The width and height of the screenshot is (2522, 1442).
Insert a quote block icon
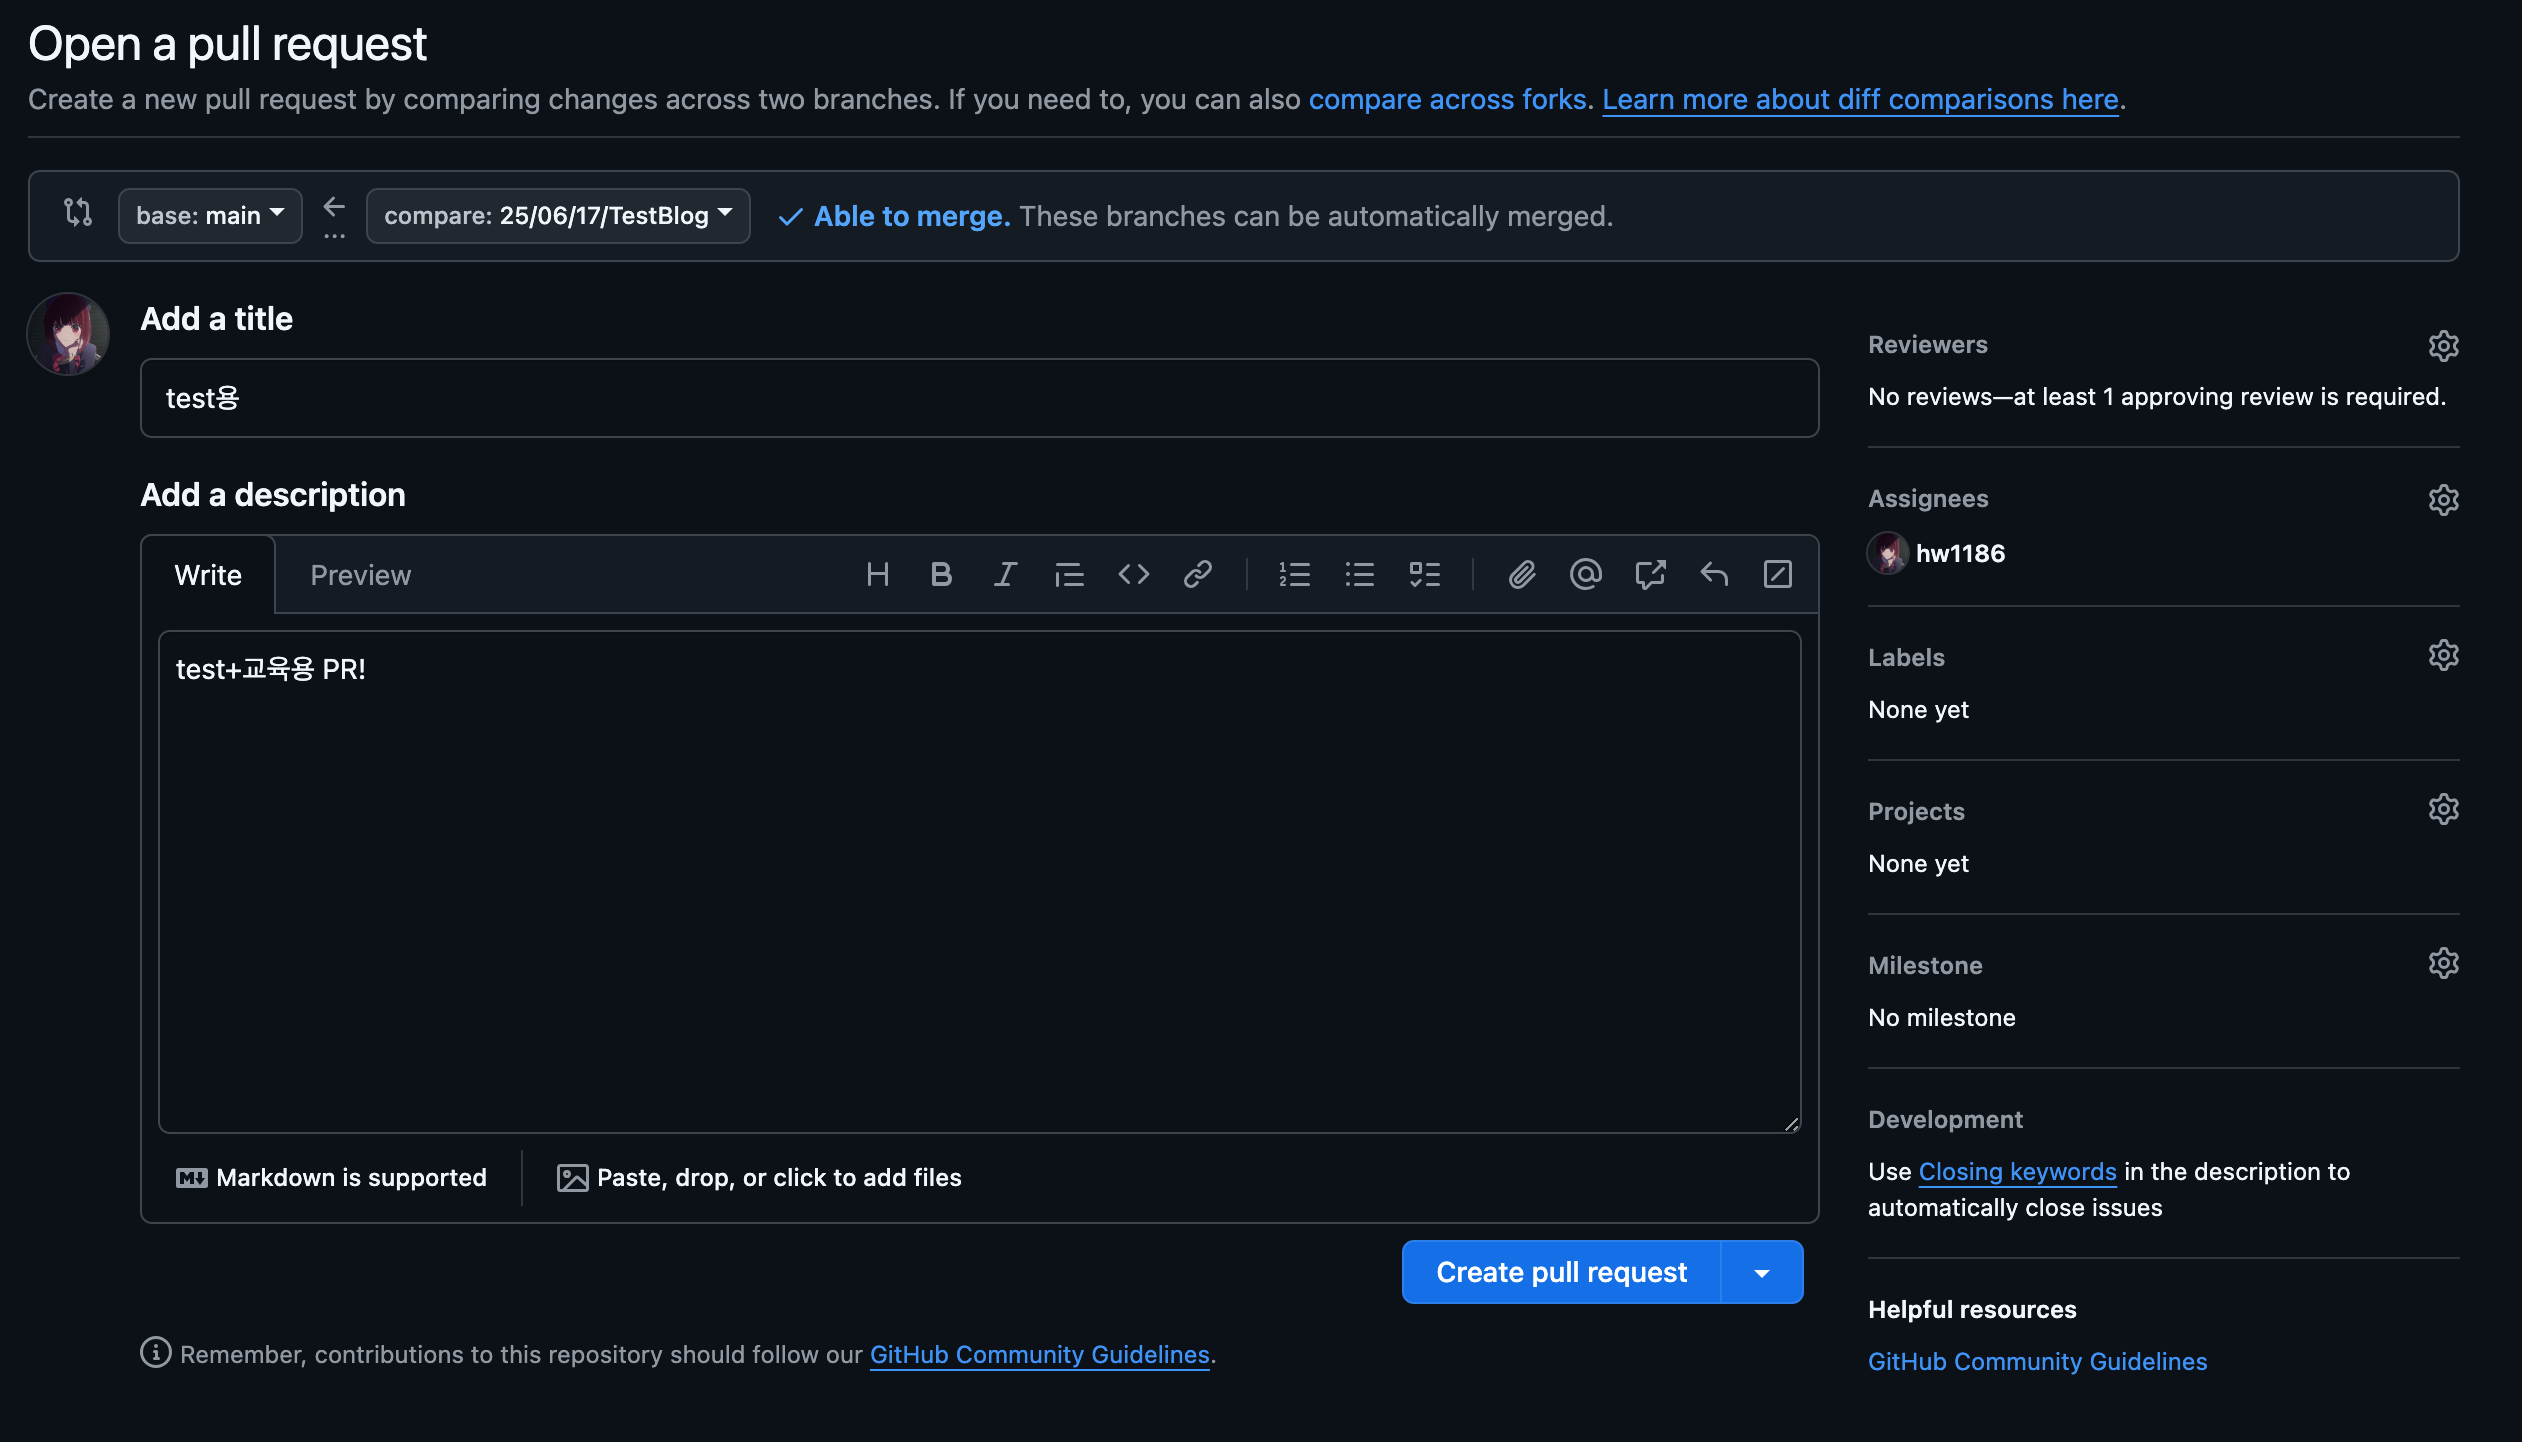coord(1069,574)
